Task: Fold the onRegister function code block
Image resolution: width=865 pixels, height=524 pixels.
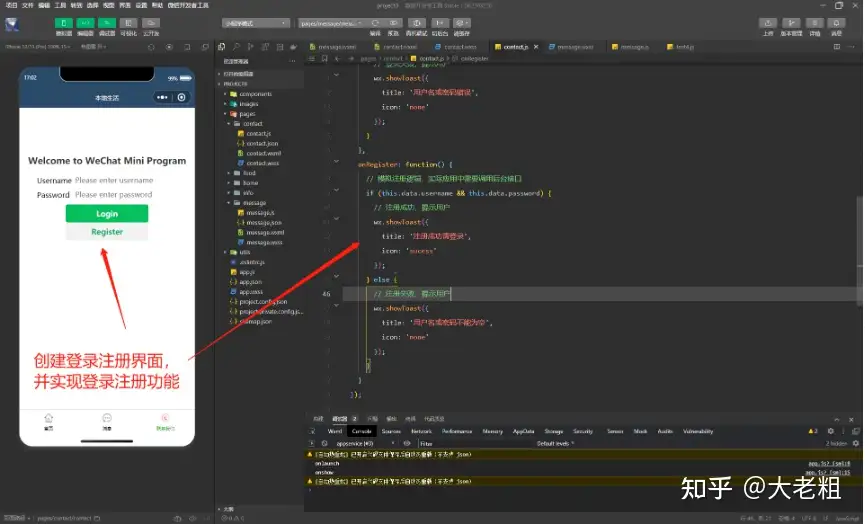Action: (x=336, y=161)
